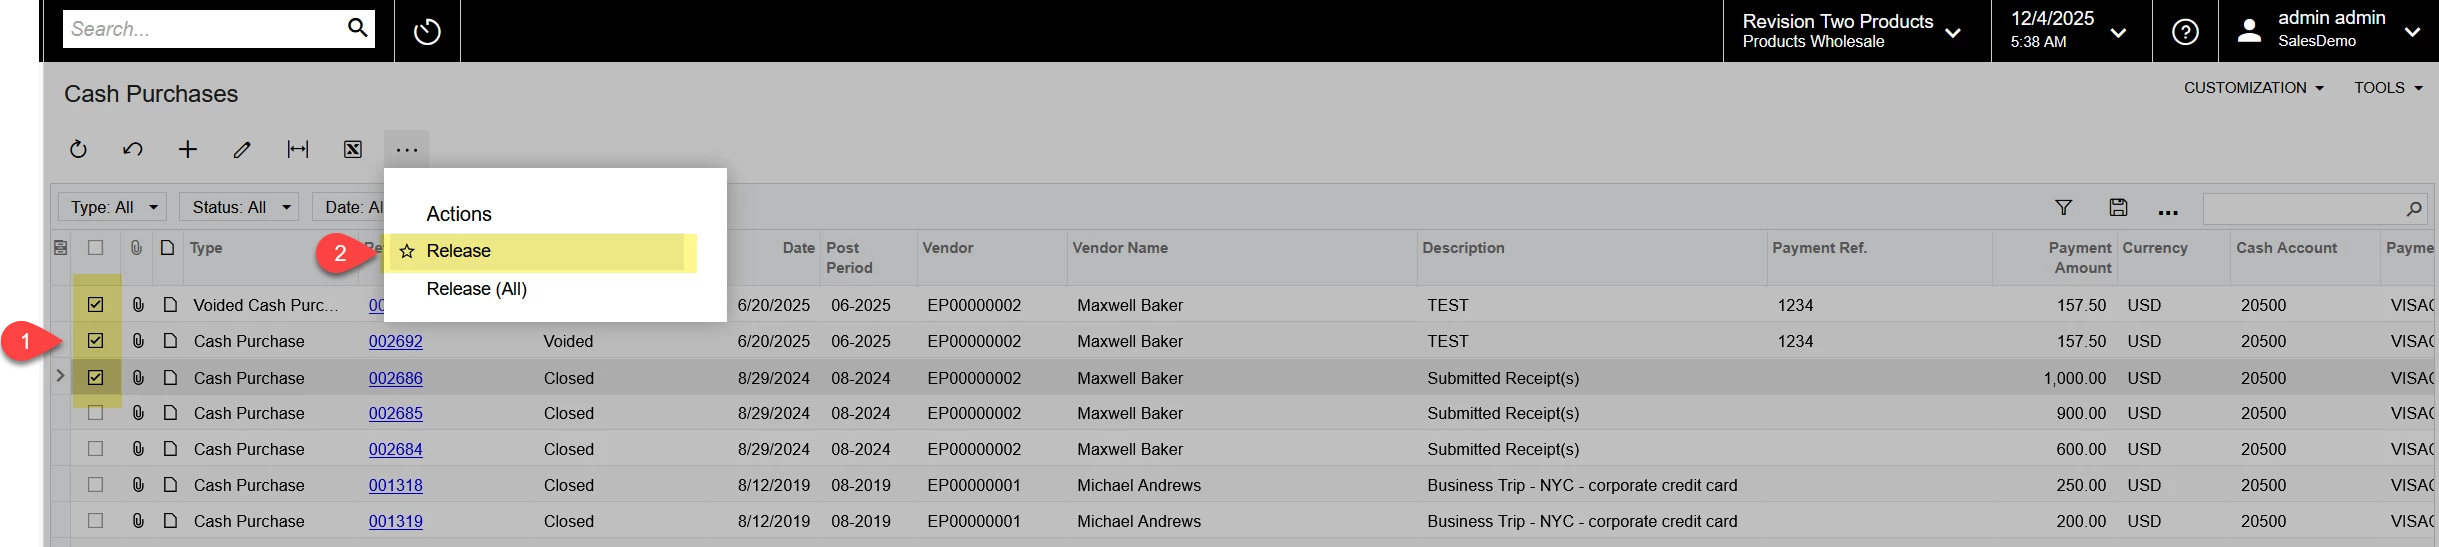The width and height of the screenshot is (2439, 547).
Task: Click the Refresh toolbar icon
Action: [x=78, y=149]
